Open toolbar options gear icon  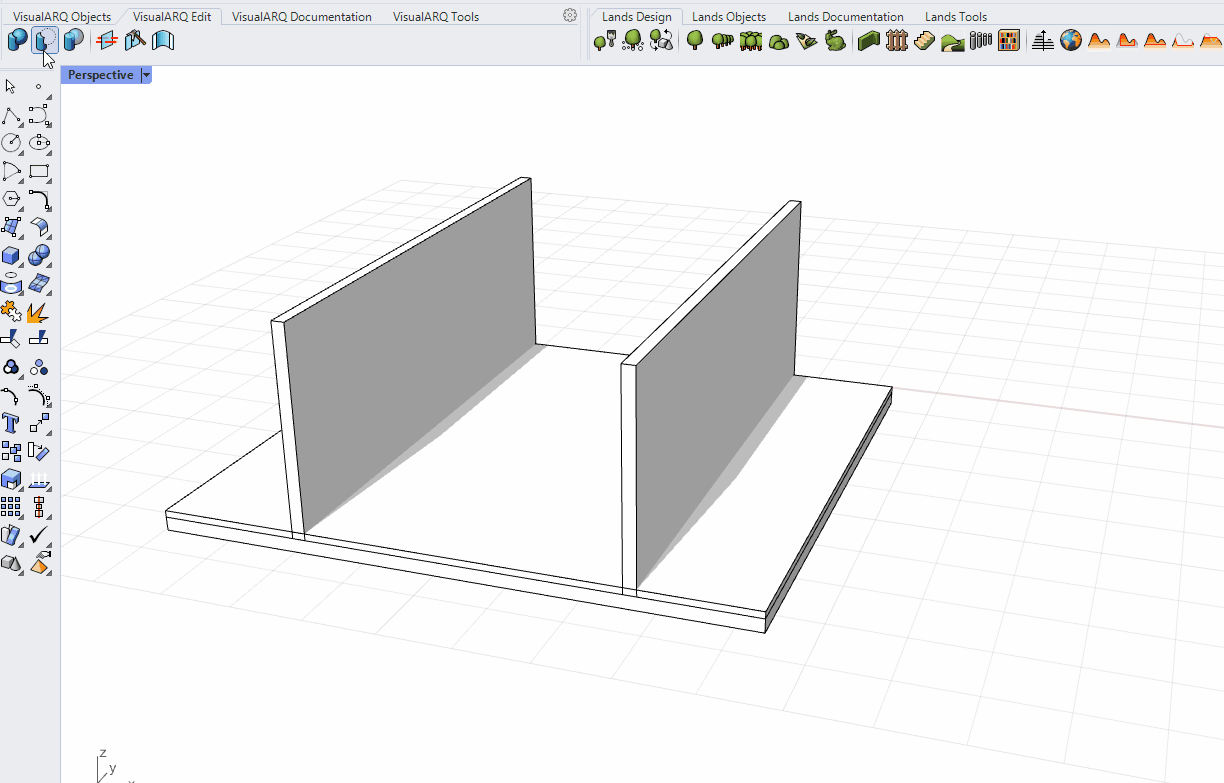(x=570, y=16)
